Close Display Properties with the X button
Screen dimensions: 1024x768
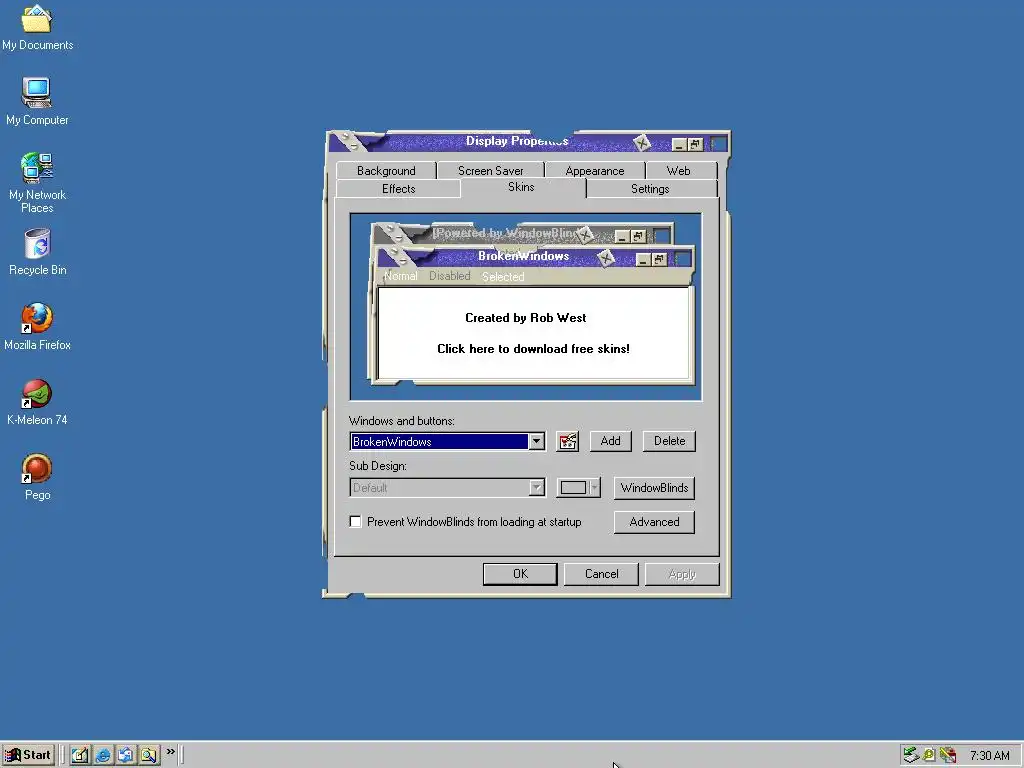[x=641, y=143]
